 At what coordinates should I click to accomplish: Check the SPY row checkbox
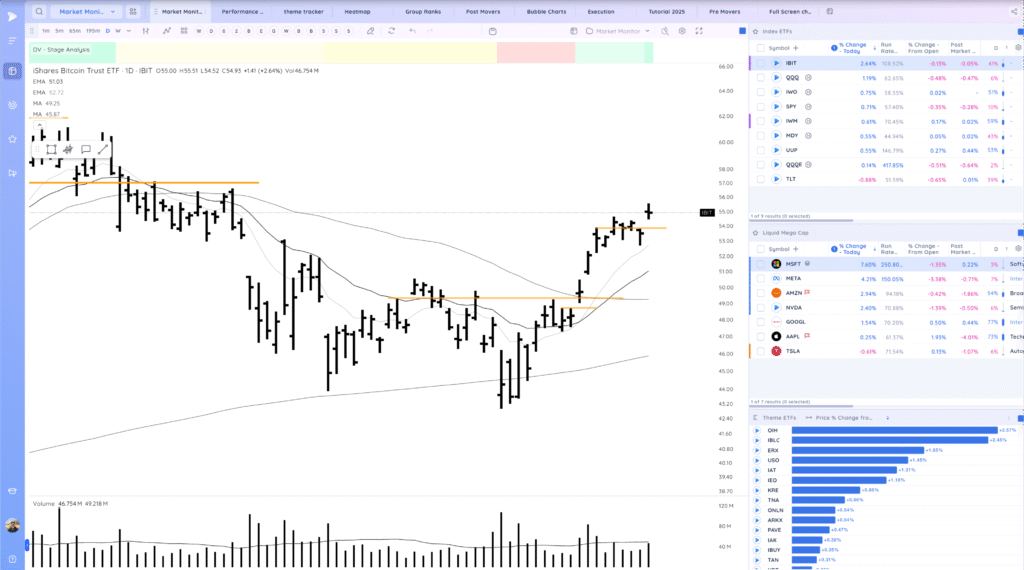tap(761, 106)
